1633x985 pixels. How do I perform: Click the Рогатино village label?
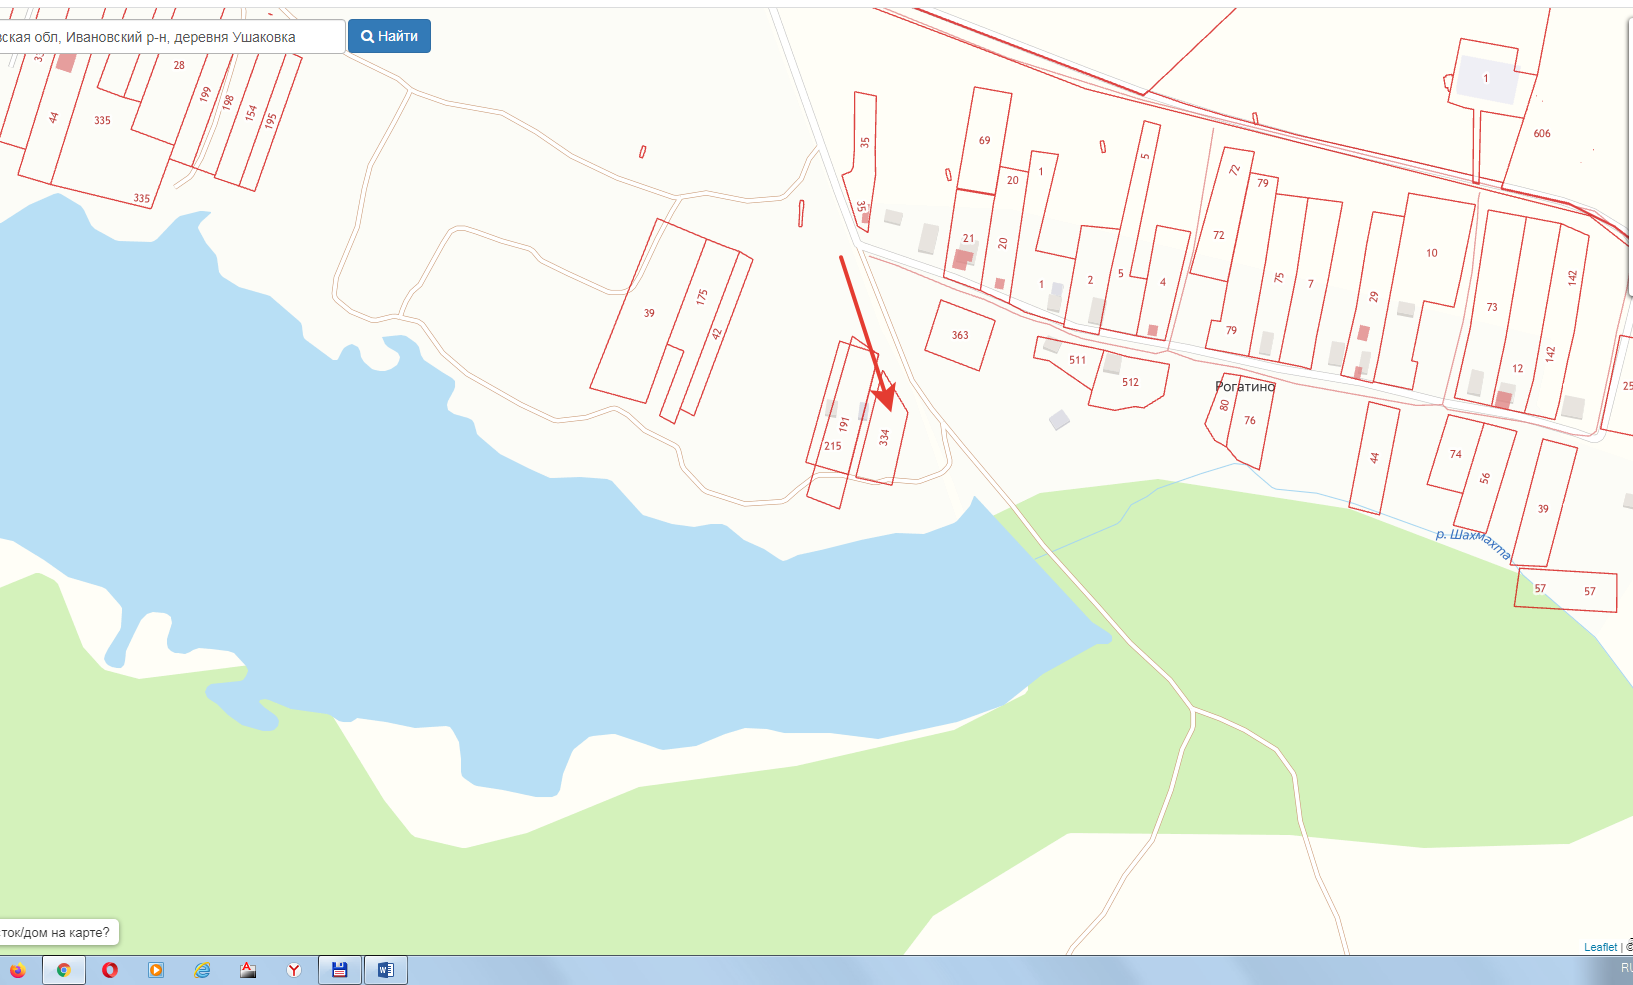(x=1245, y=386)
